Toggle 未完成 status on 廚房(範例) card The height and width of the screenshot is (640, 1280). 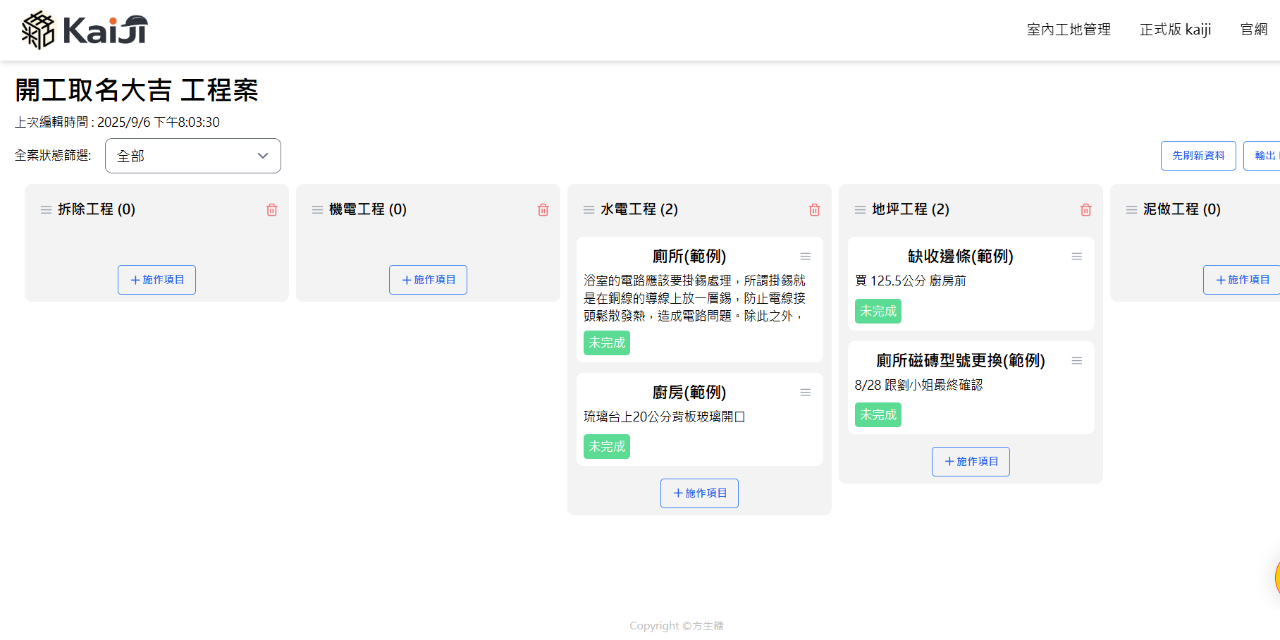[606, 446]
